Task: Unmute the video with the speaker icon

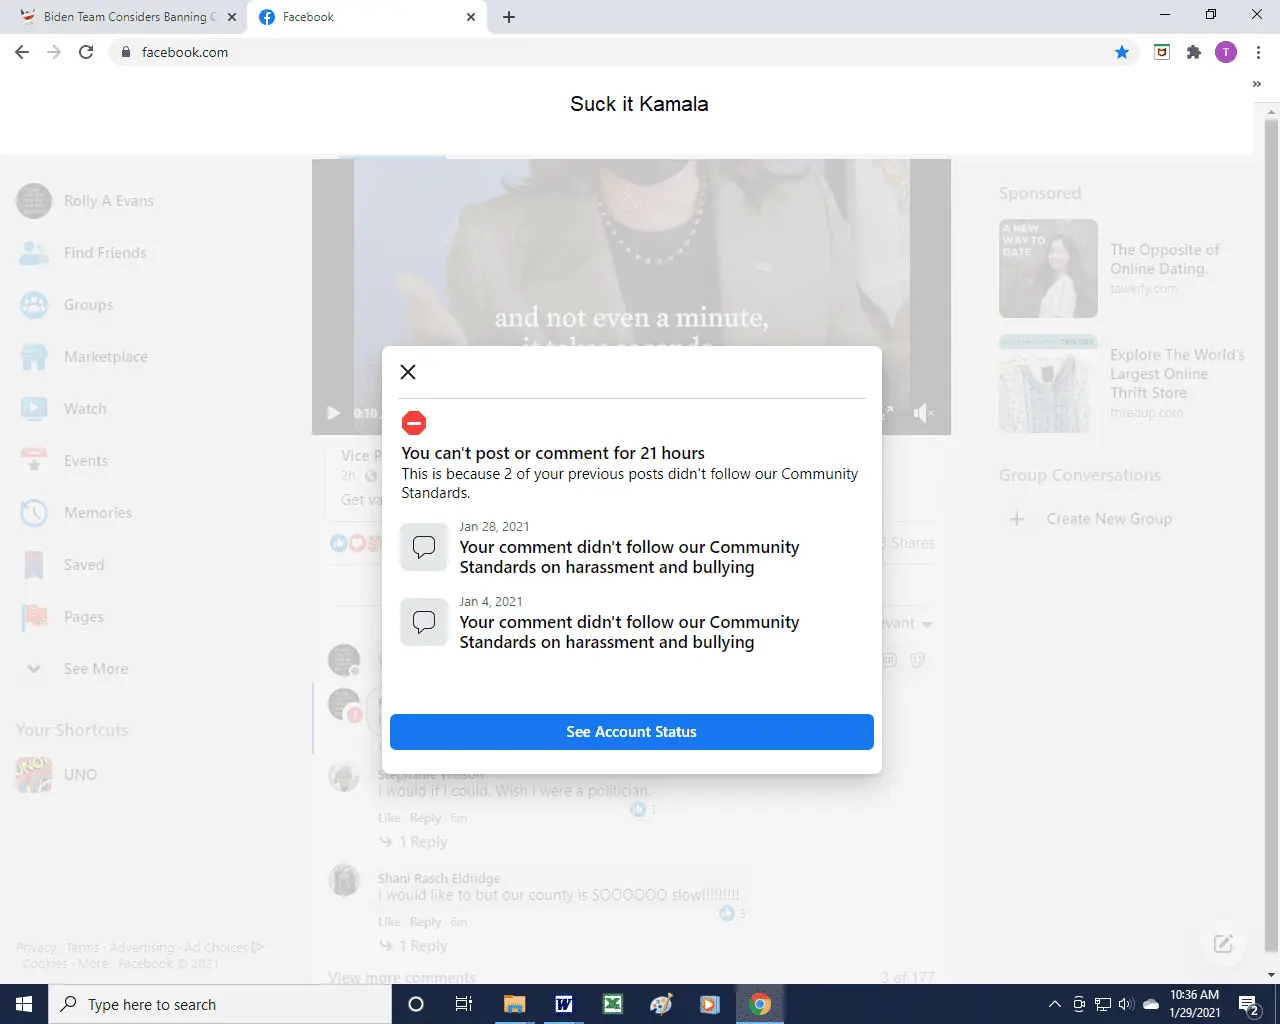Action: [924, 413]
